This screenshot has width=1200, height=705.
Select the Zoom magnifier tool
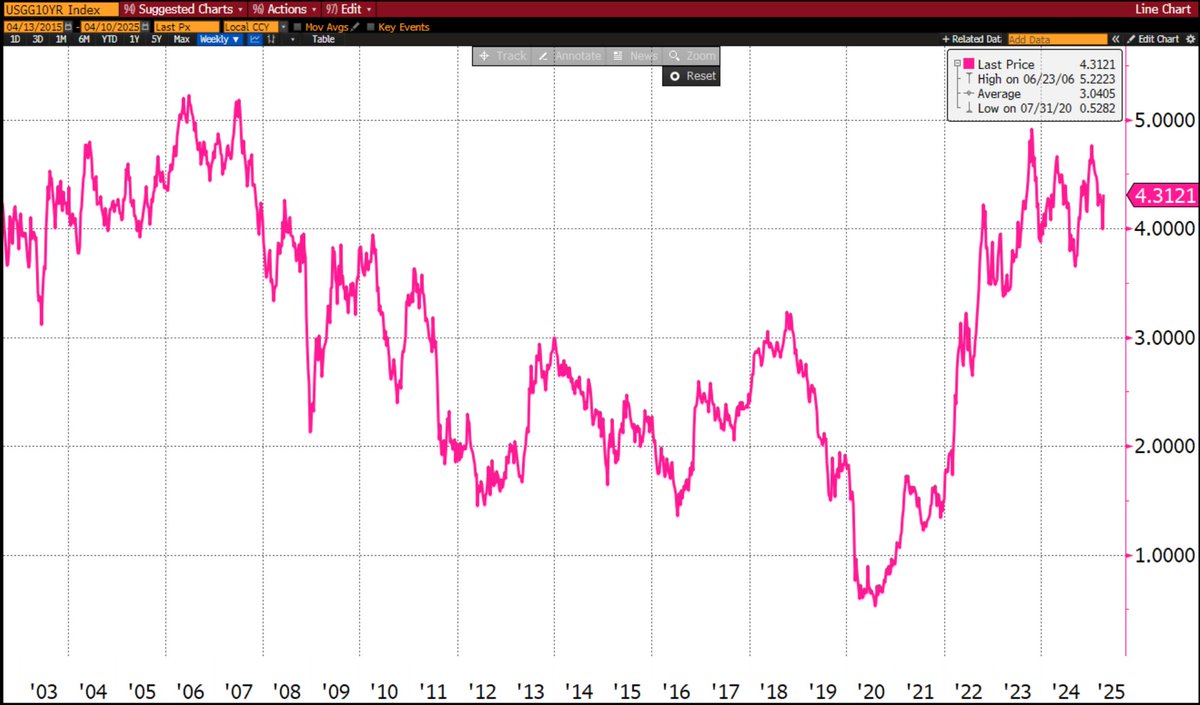tap(690, 55)
